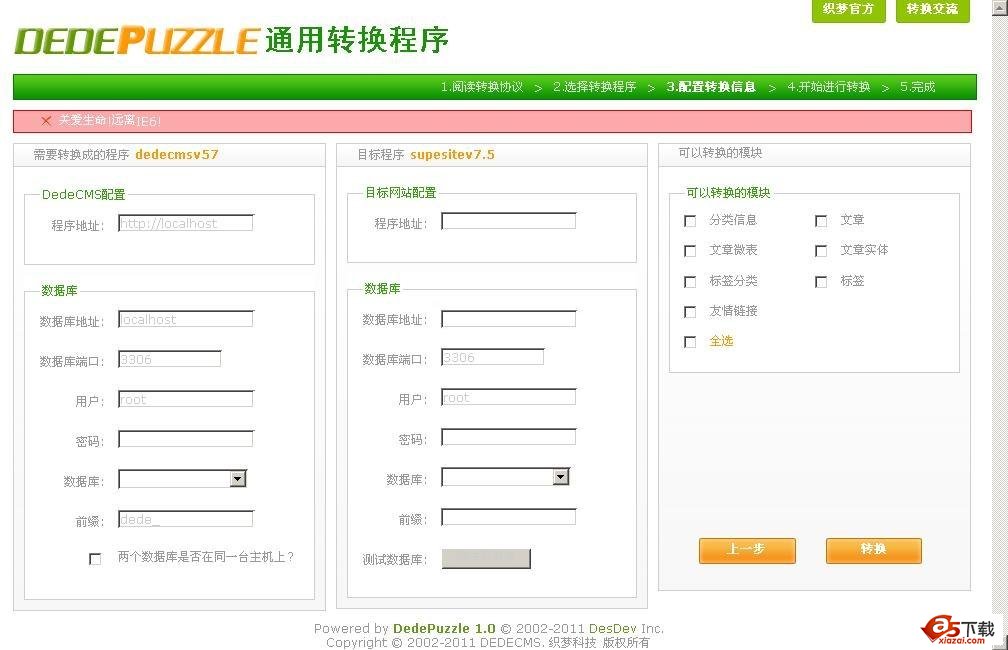
Task: Focus the 目标网站配置 程序地址 field
Action: tap(508, 221)
